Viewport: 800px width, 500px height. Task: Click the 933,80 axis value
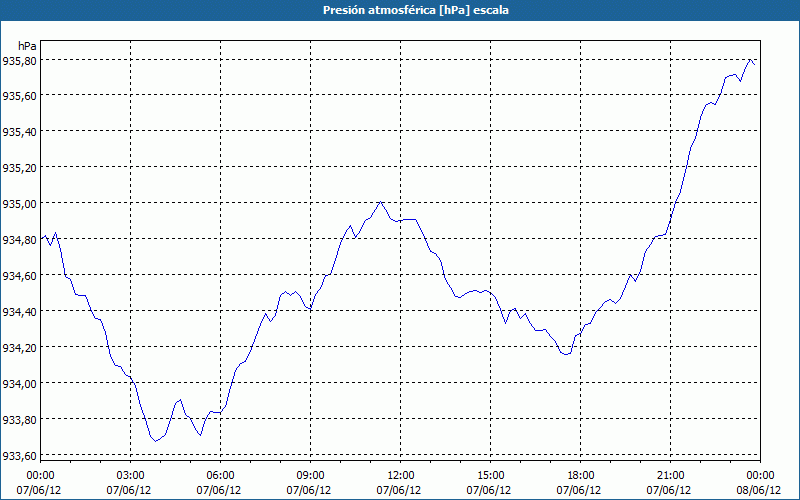click(19, 419)
